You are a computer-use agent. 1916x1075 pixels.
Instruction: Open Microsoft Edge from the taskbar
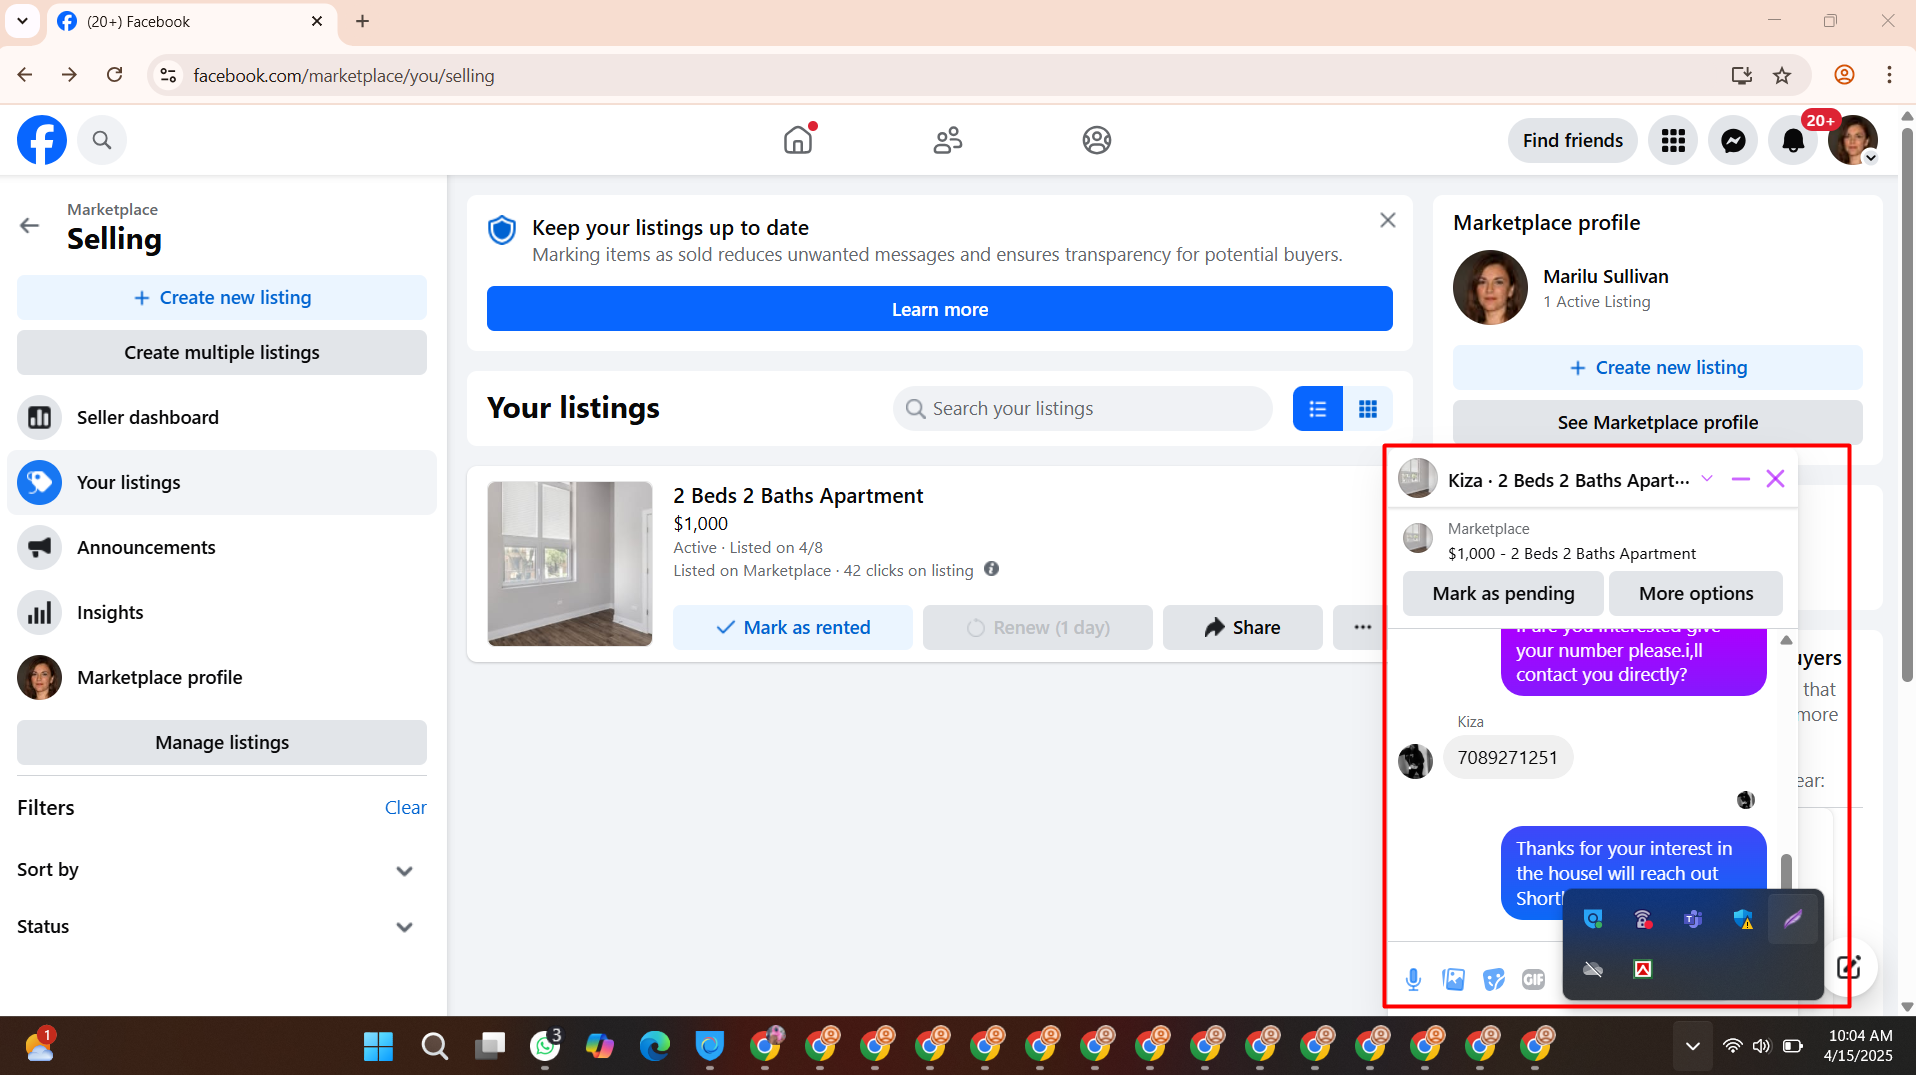click(655, 1046)
